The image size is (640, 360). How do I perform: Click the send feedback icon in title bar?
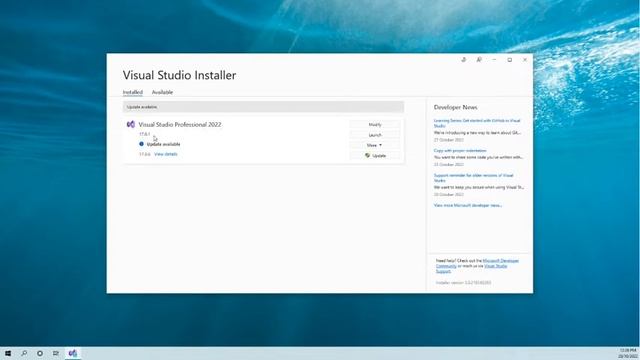[x=479, y=60]
